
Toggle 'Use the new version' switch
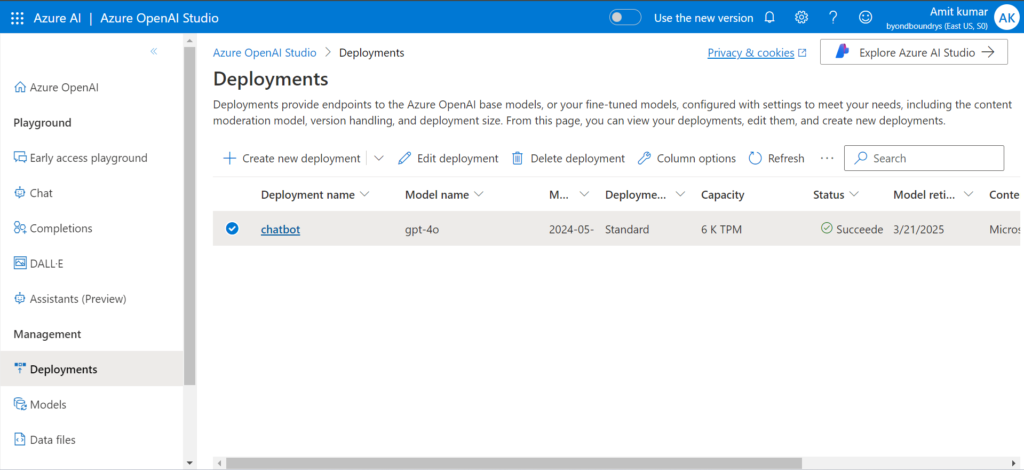pos(625,18)
